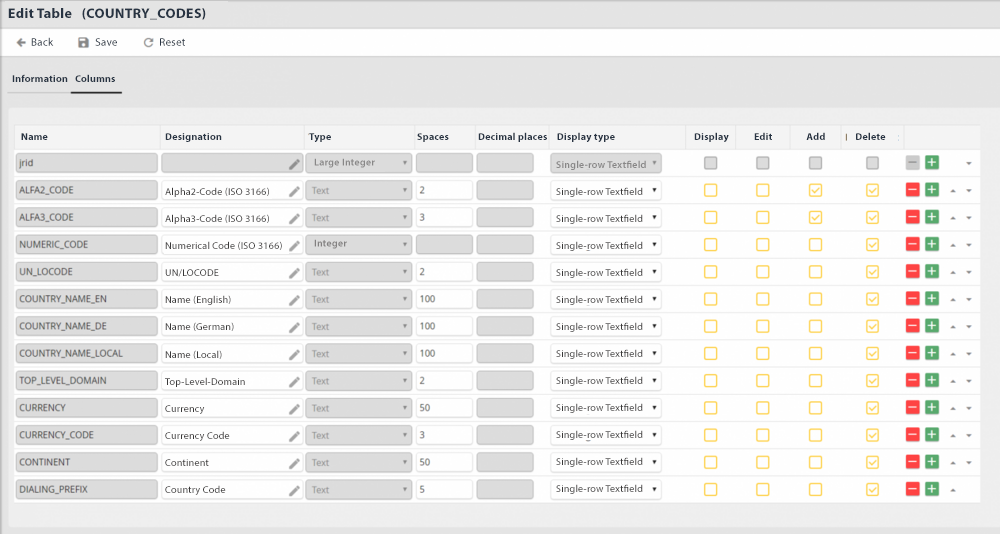Add a column after CURRENCY row

point(932,407)
